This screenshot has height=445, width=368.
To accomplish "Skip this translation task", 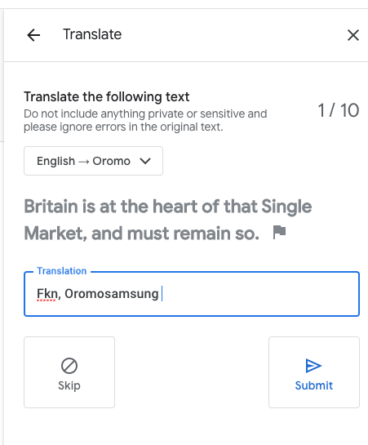I will [x=69, y=372].
